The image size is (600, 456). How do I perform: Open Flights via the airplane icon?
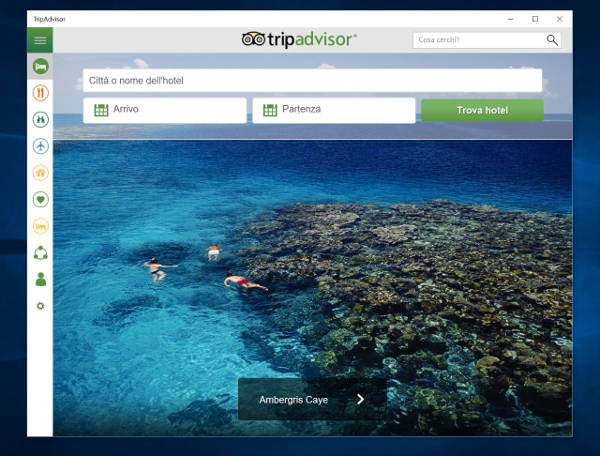[40, 146]
